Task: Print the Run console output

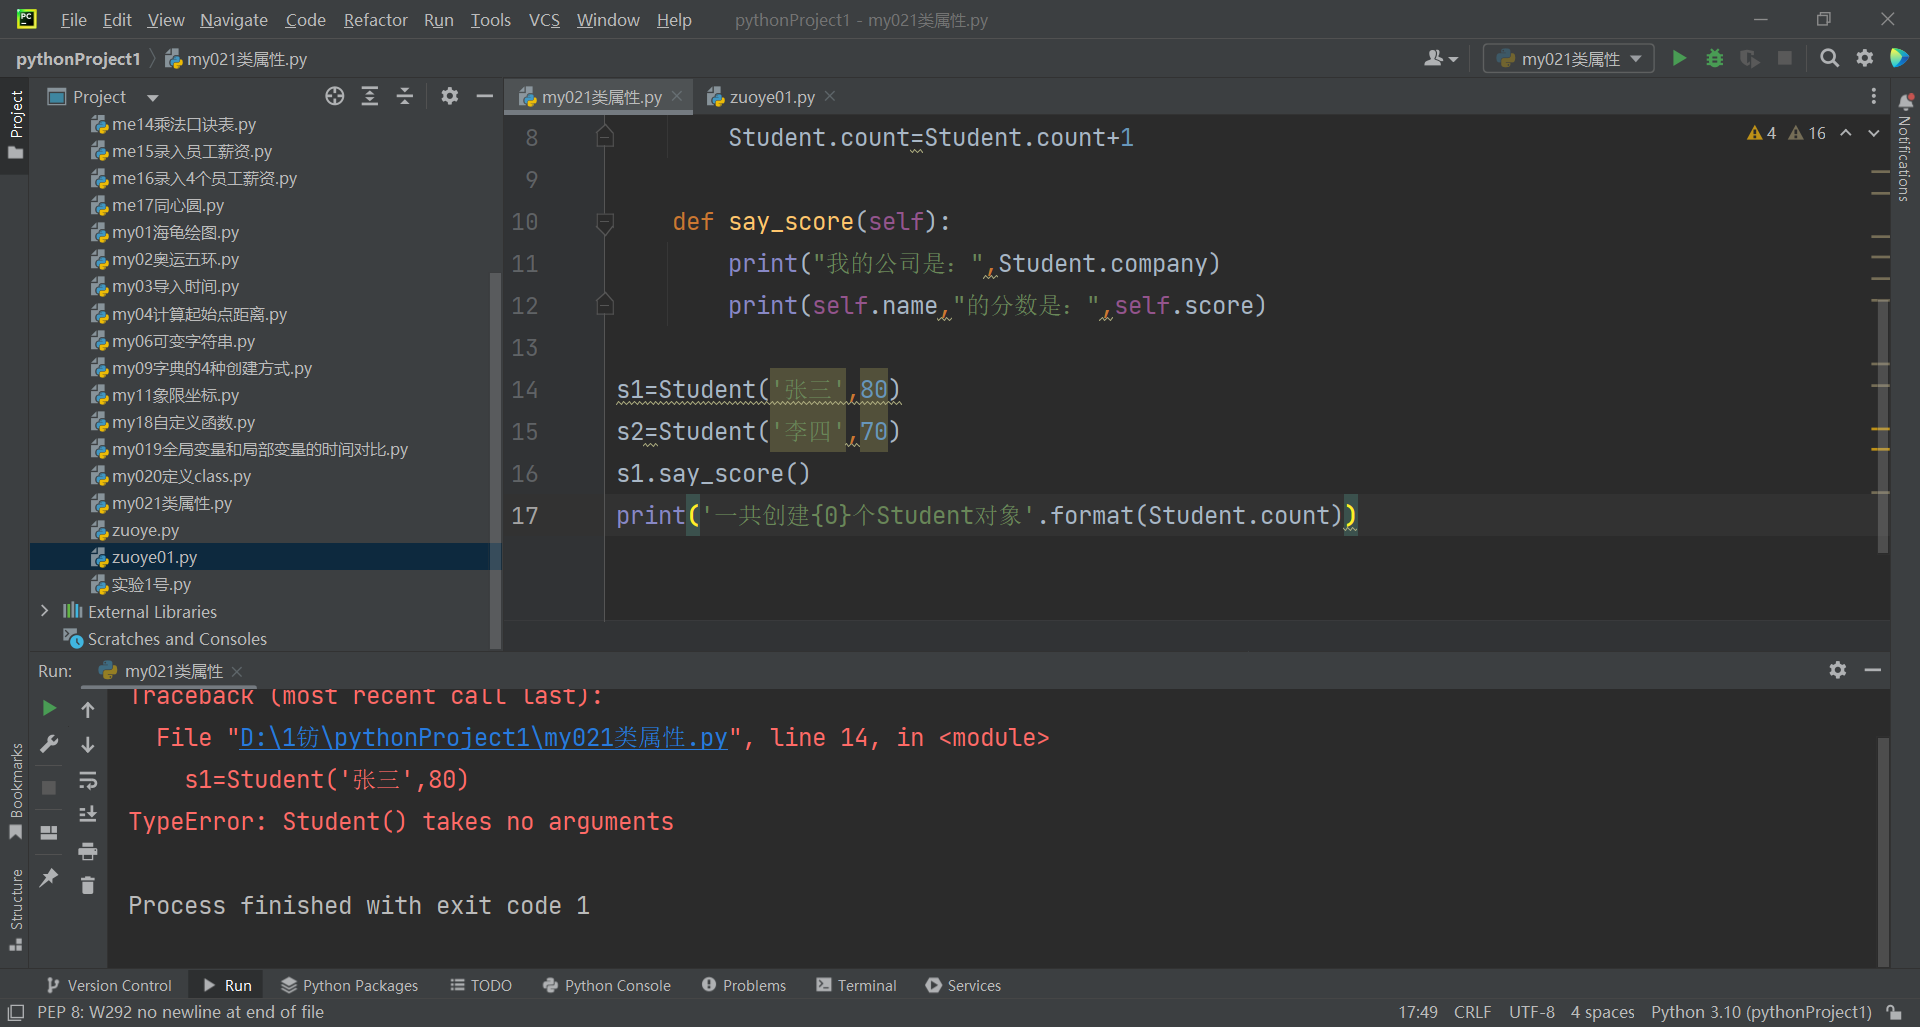Action: coord(88,851)
